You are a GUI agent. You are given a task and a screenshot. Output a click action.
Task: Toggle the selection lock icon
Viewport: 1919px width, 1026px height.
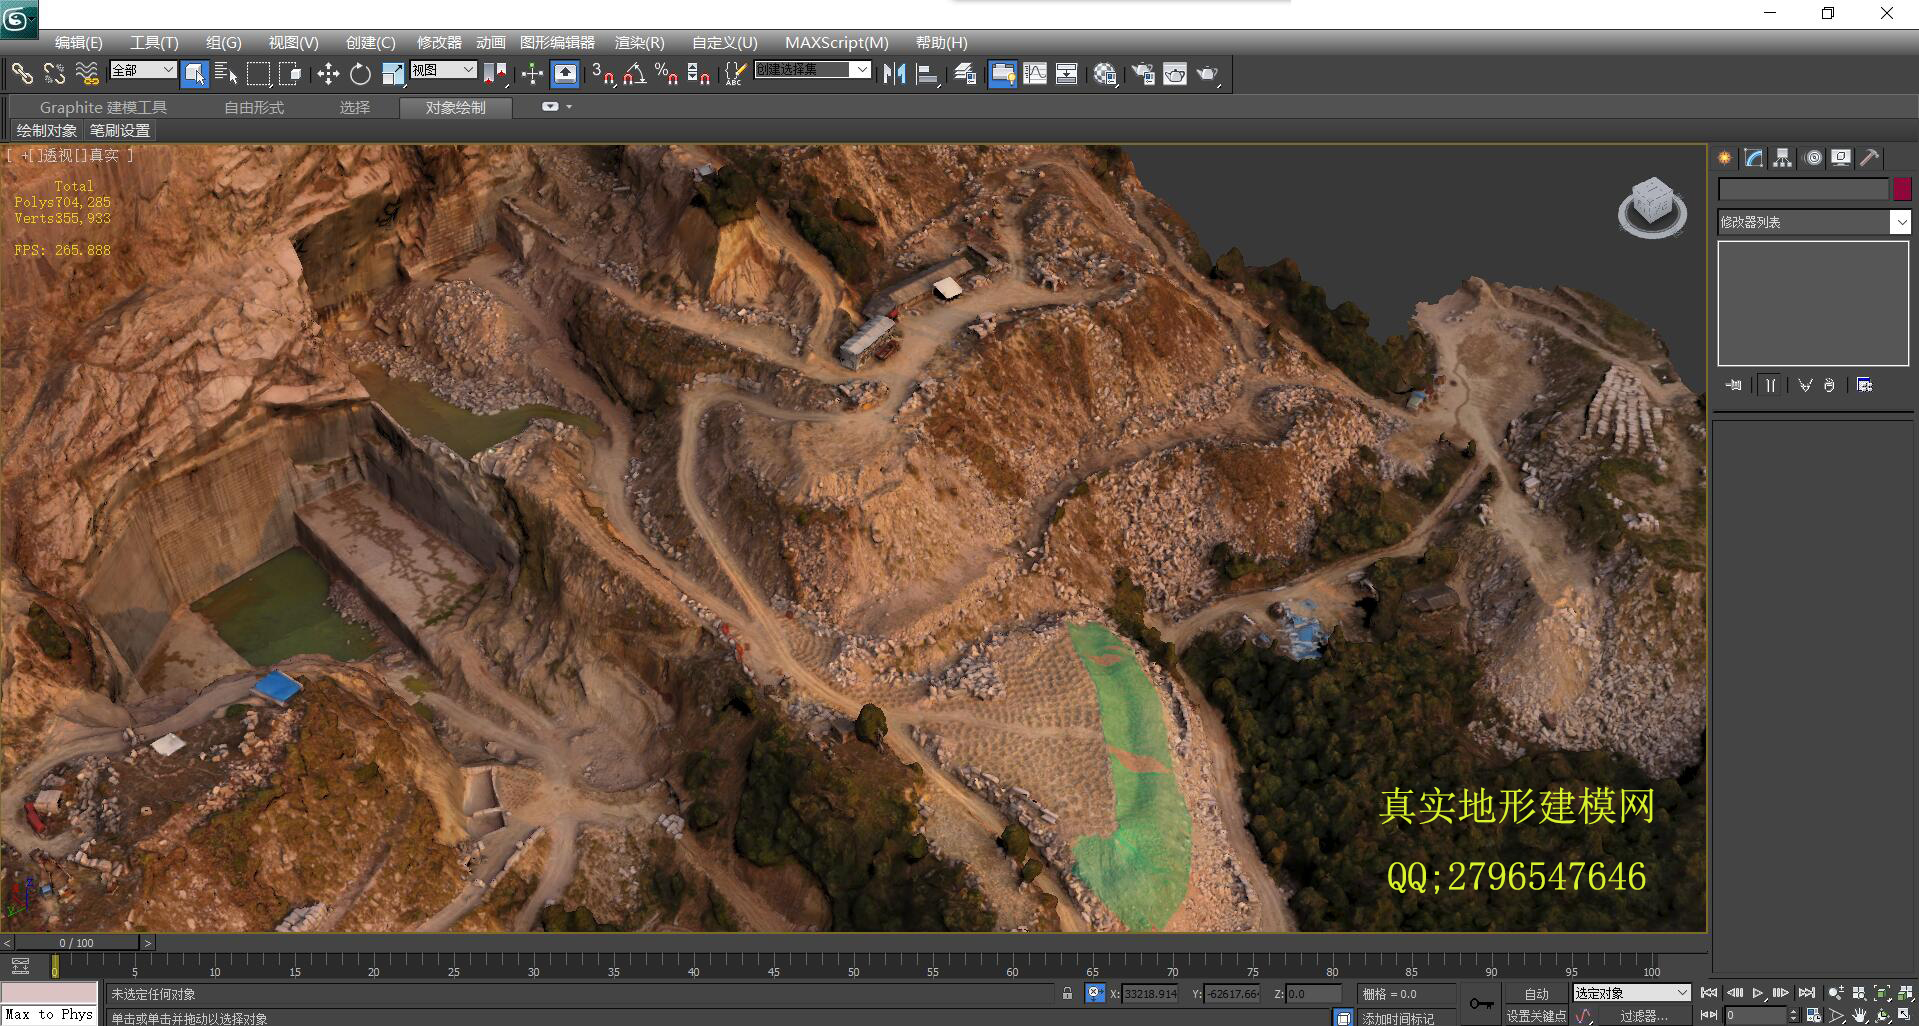(x=1067, y=993)
